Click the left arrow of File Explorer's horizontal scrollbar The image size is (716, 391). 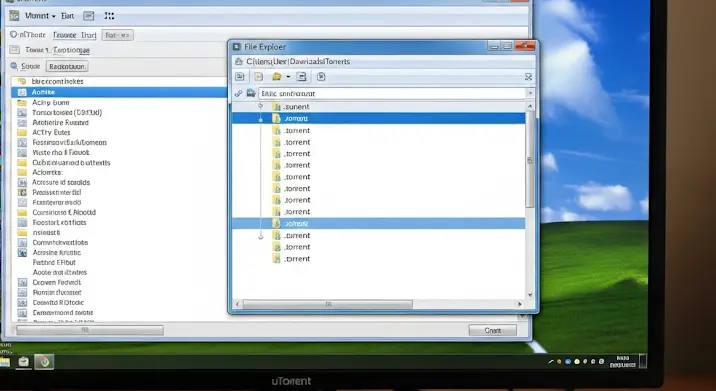(237, 304)
